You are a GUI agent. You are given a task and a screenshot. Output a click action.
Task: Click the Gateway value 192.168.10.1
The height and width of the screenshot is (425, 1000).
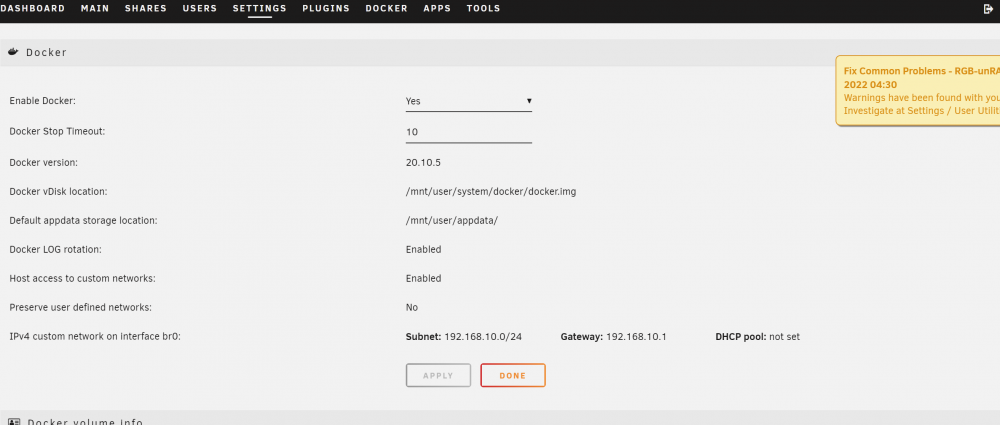click(636, 336)
